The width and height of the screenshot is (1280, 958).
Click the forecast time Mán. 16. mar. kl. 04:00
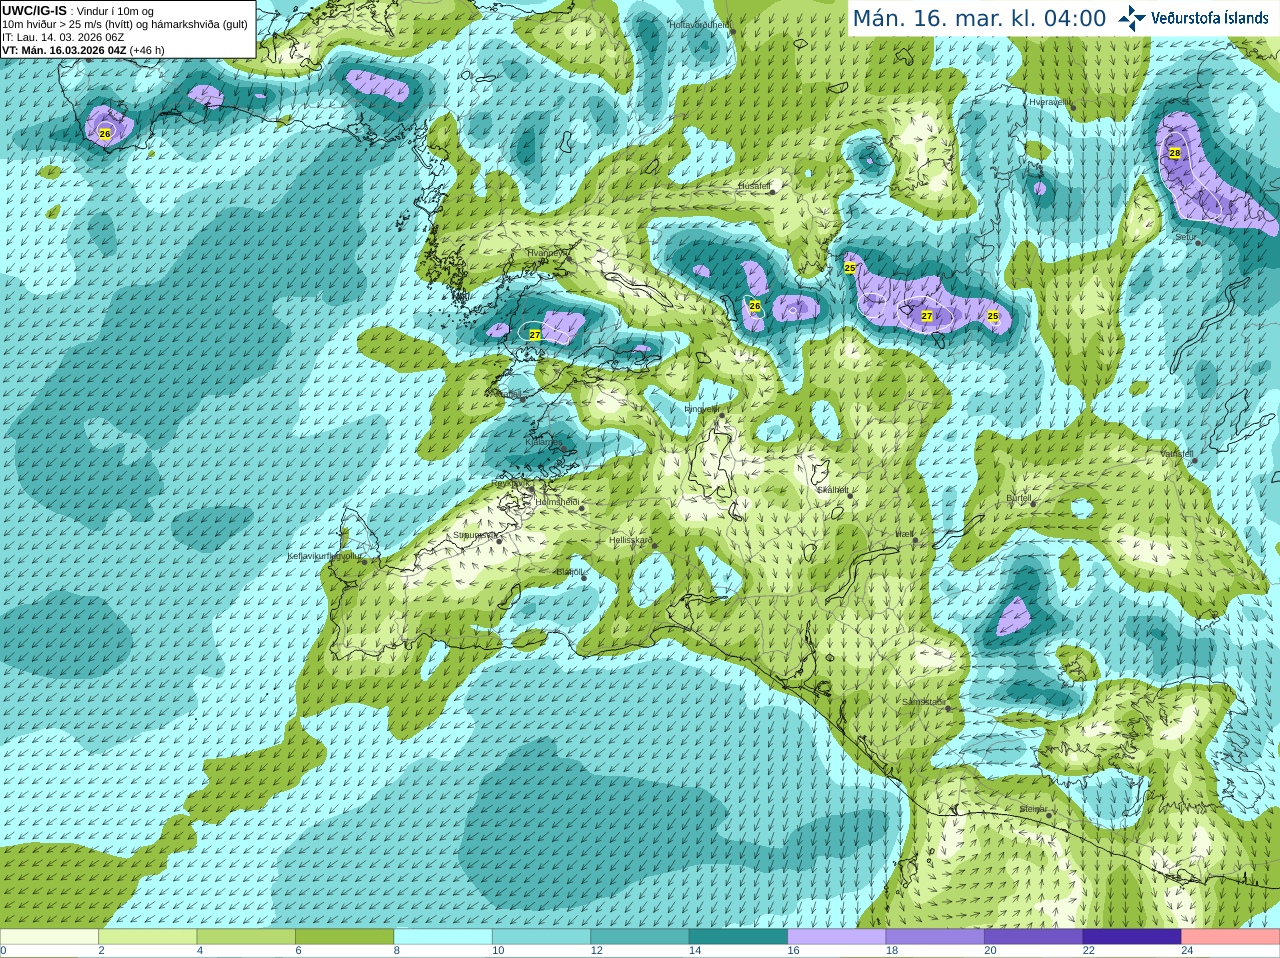click(979, 18)
